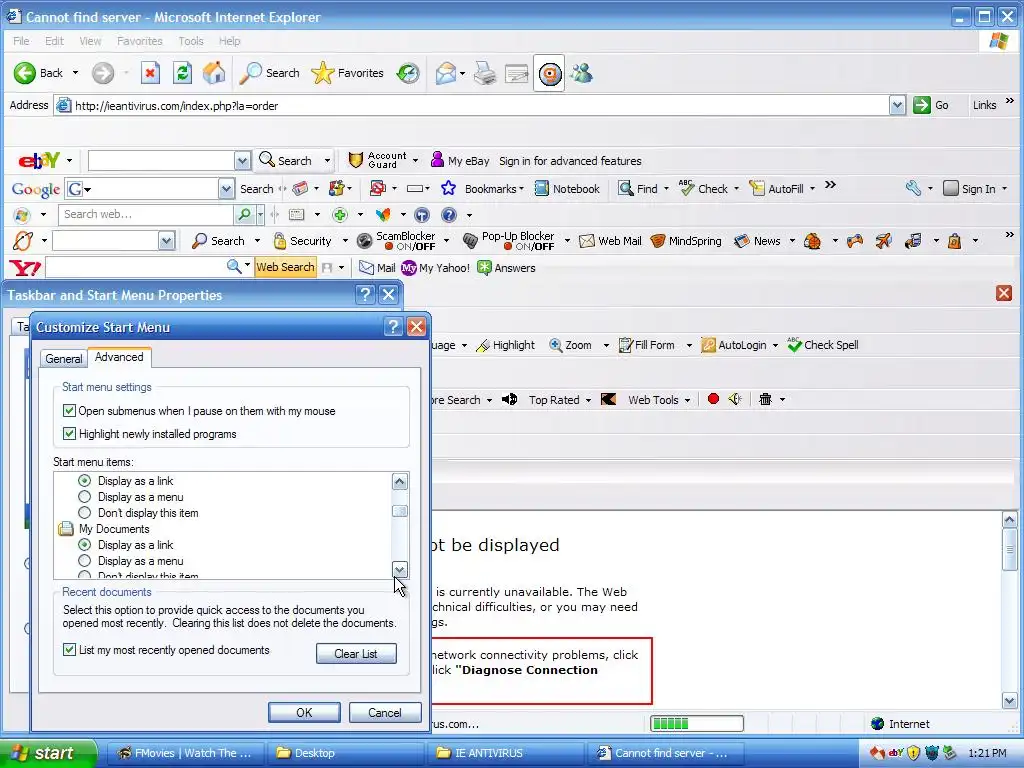
Task: Toggle the Pop-Up Blocker icon
Action: pos(470,240)
